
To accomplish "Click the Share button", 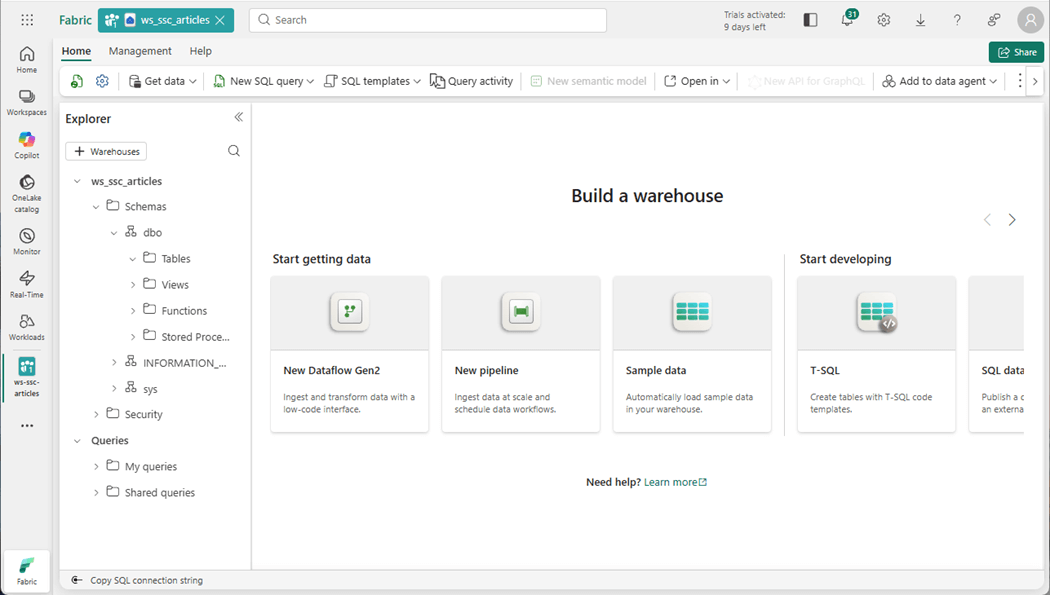I will pyautogui.click(x=1017, y=52).
